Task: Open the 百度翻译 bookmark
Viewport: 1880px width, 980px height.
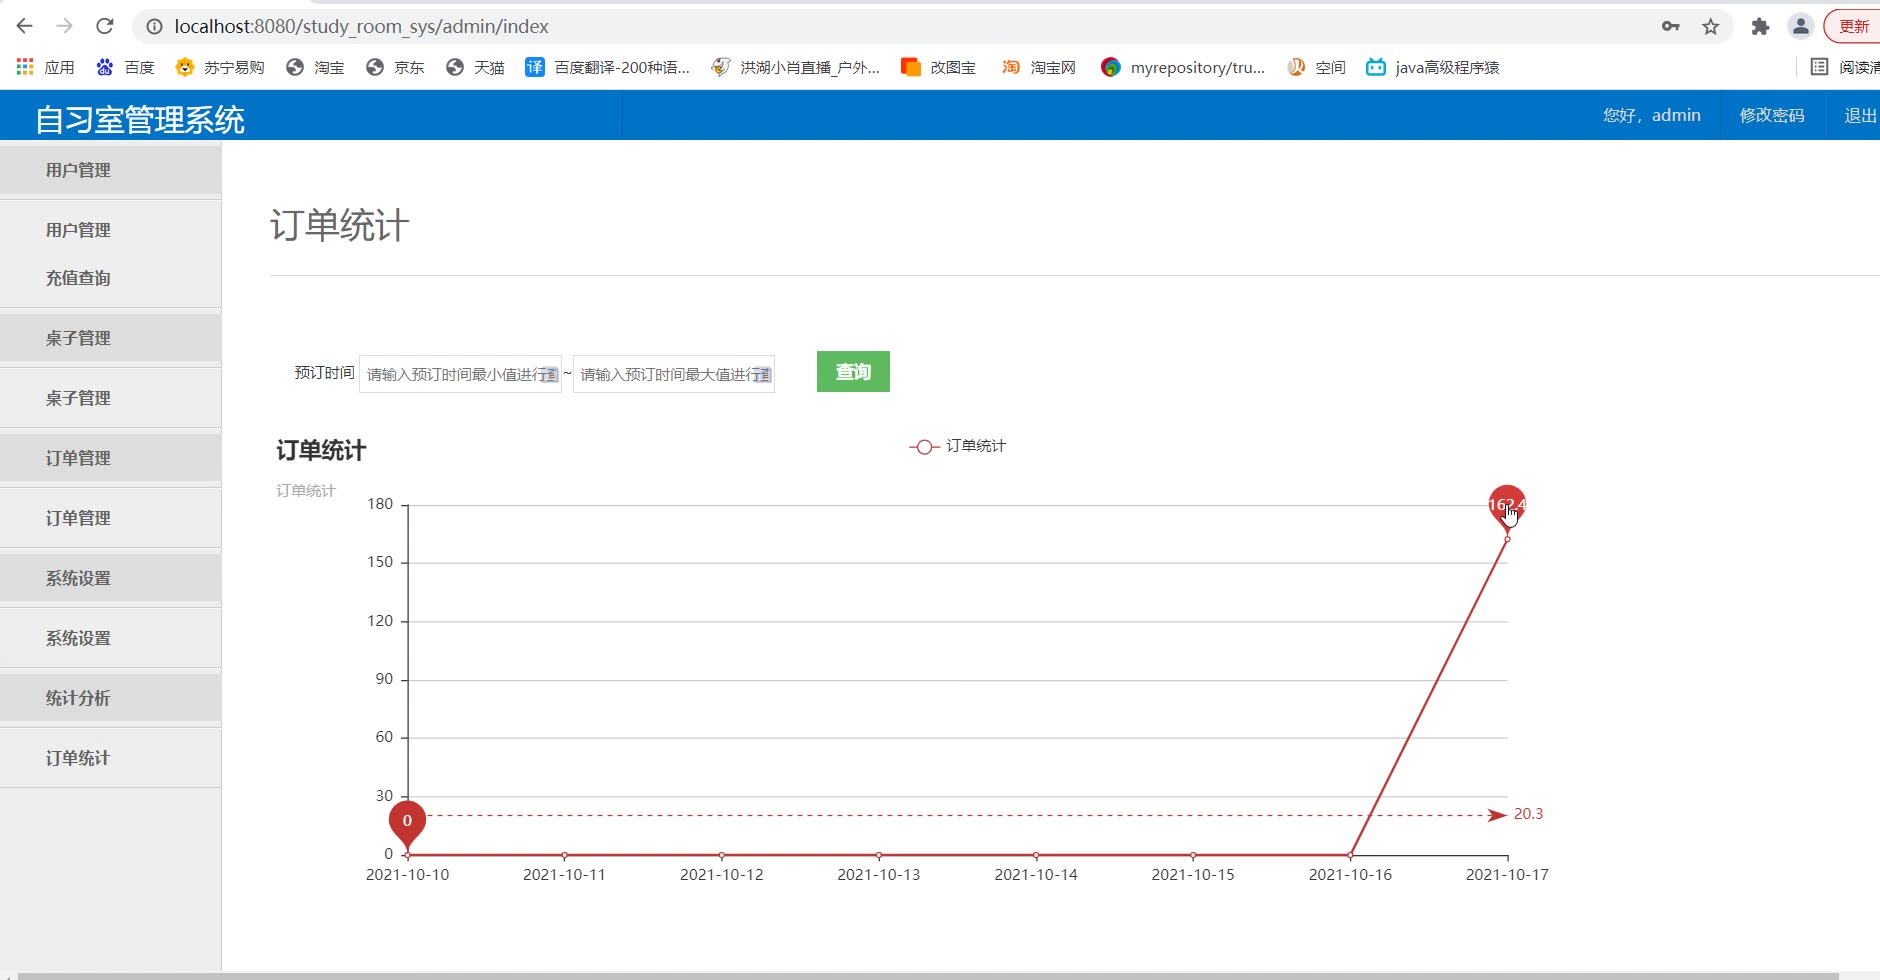Action: click(x=608, y=67)
